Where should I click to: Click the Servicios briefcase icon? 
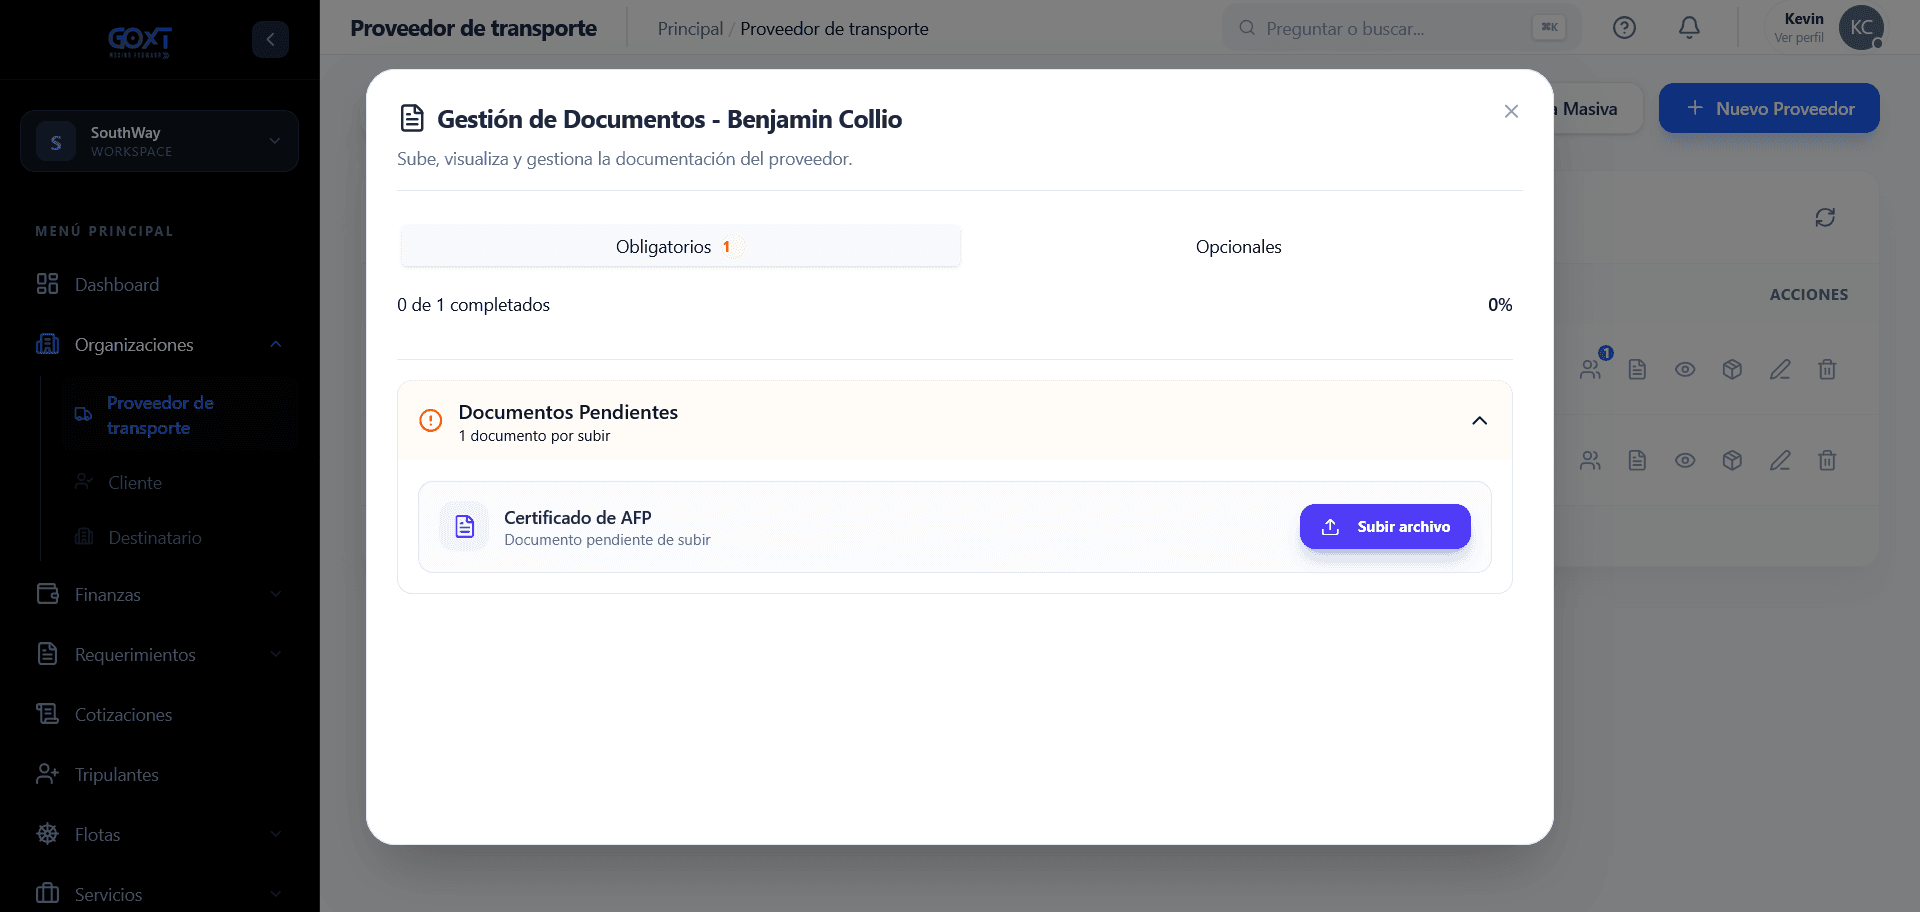[47, 893]
